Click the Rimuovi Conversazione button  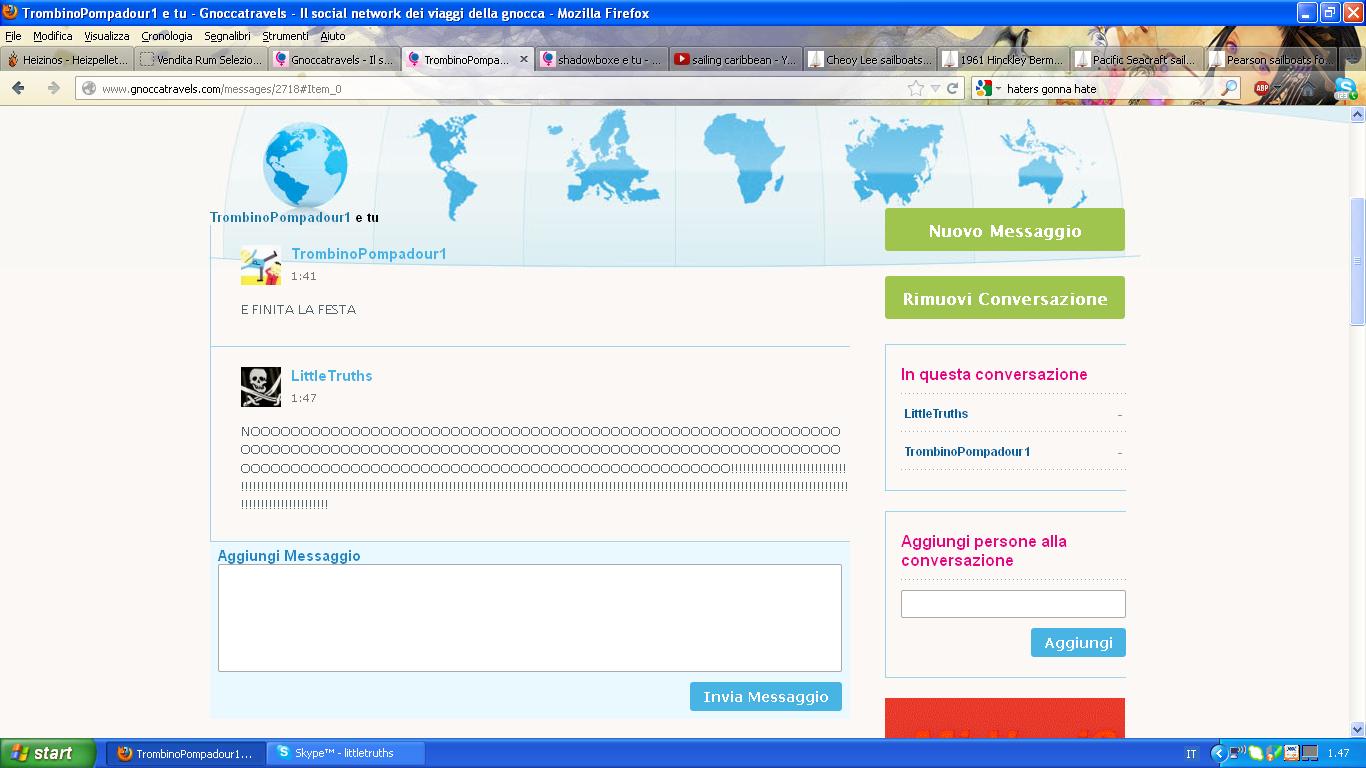pyautogui.click(x=1004, y=298)
